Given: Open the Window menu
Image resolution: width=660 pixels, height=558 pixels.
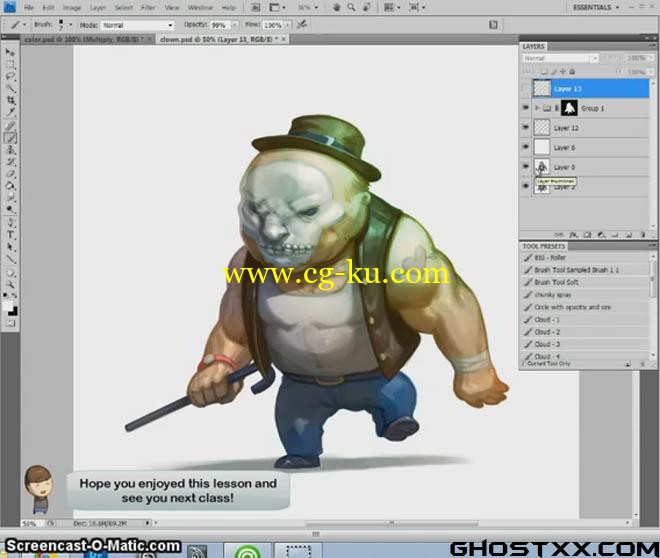Looking at the screenshot, I should [200, 8].
